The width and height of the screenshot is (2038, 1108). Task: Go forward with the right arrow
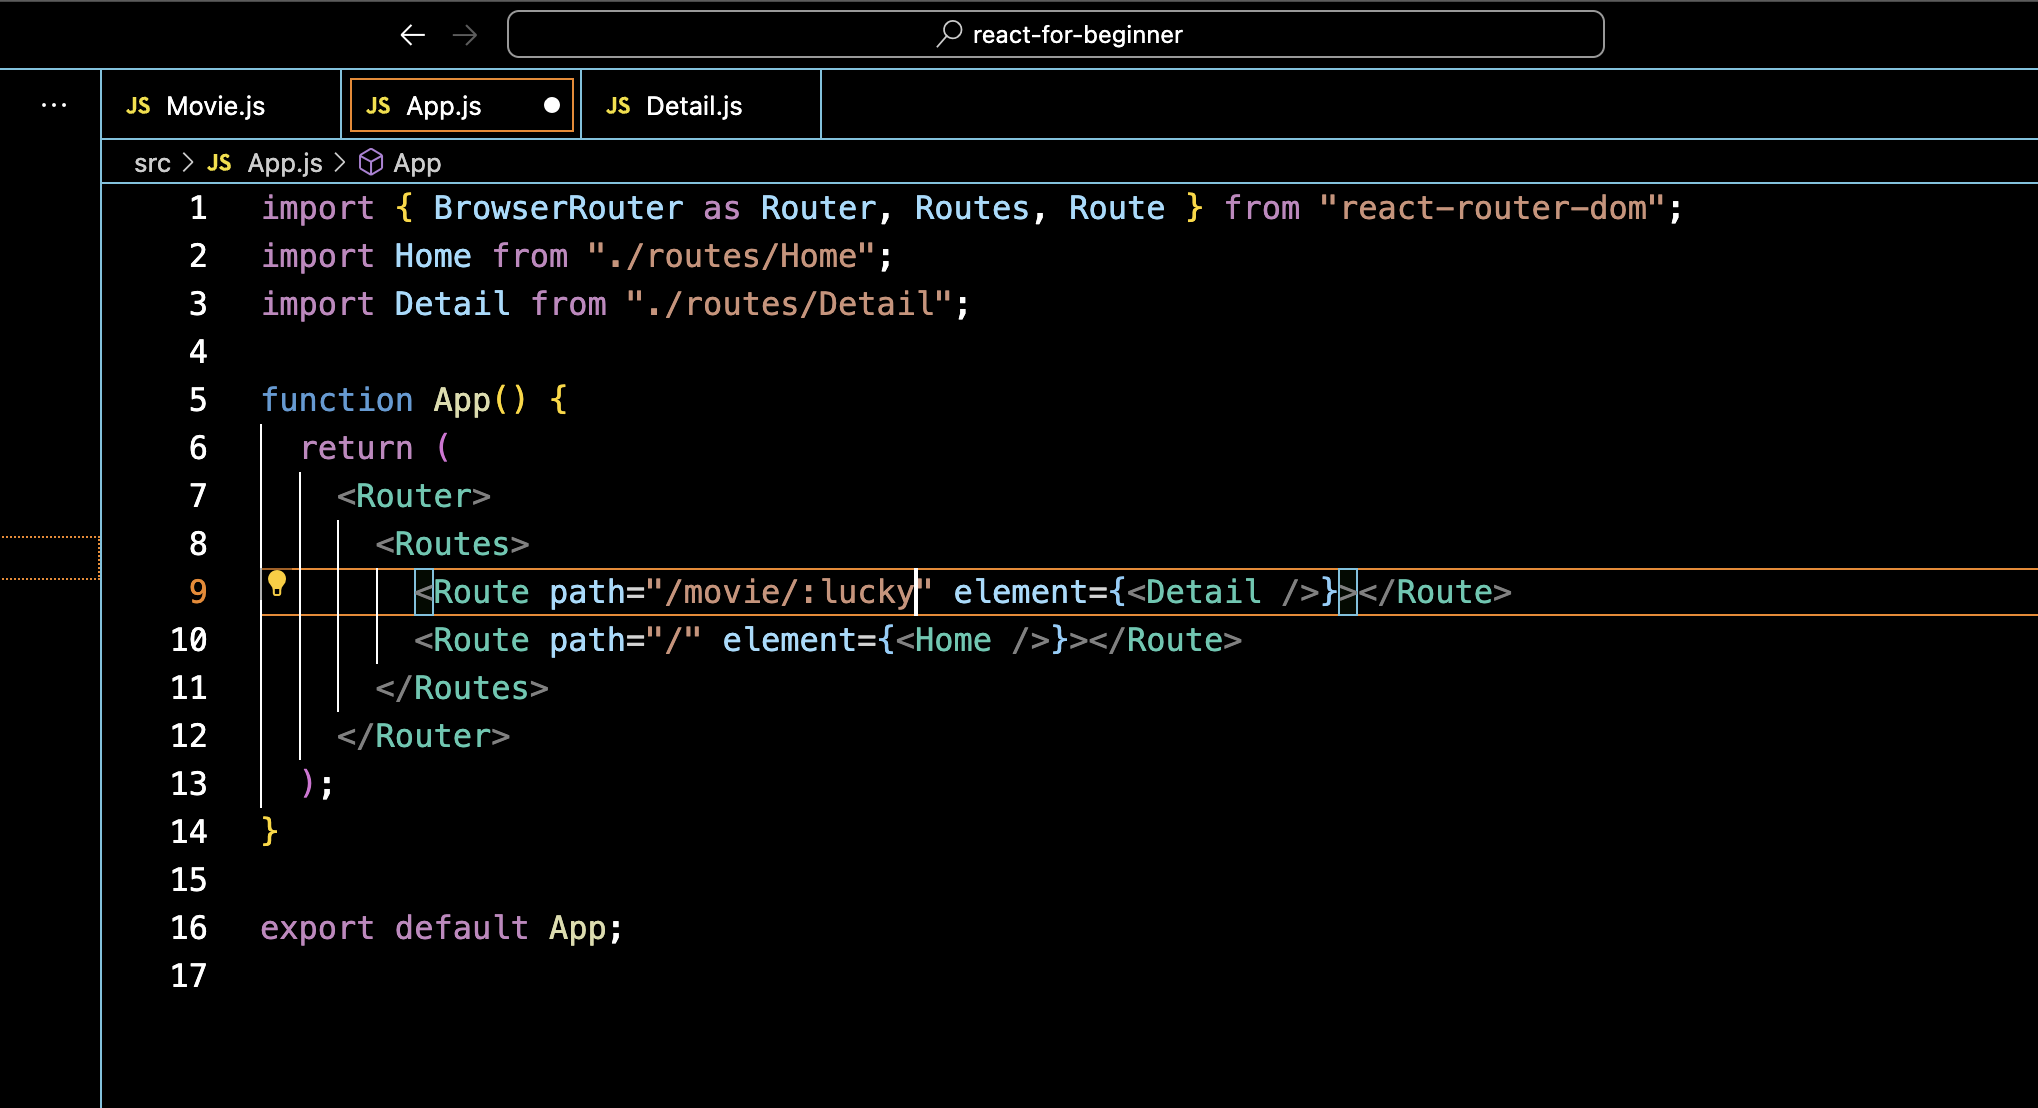tap(465, 35)
